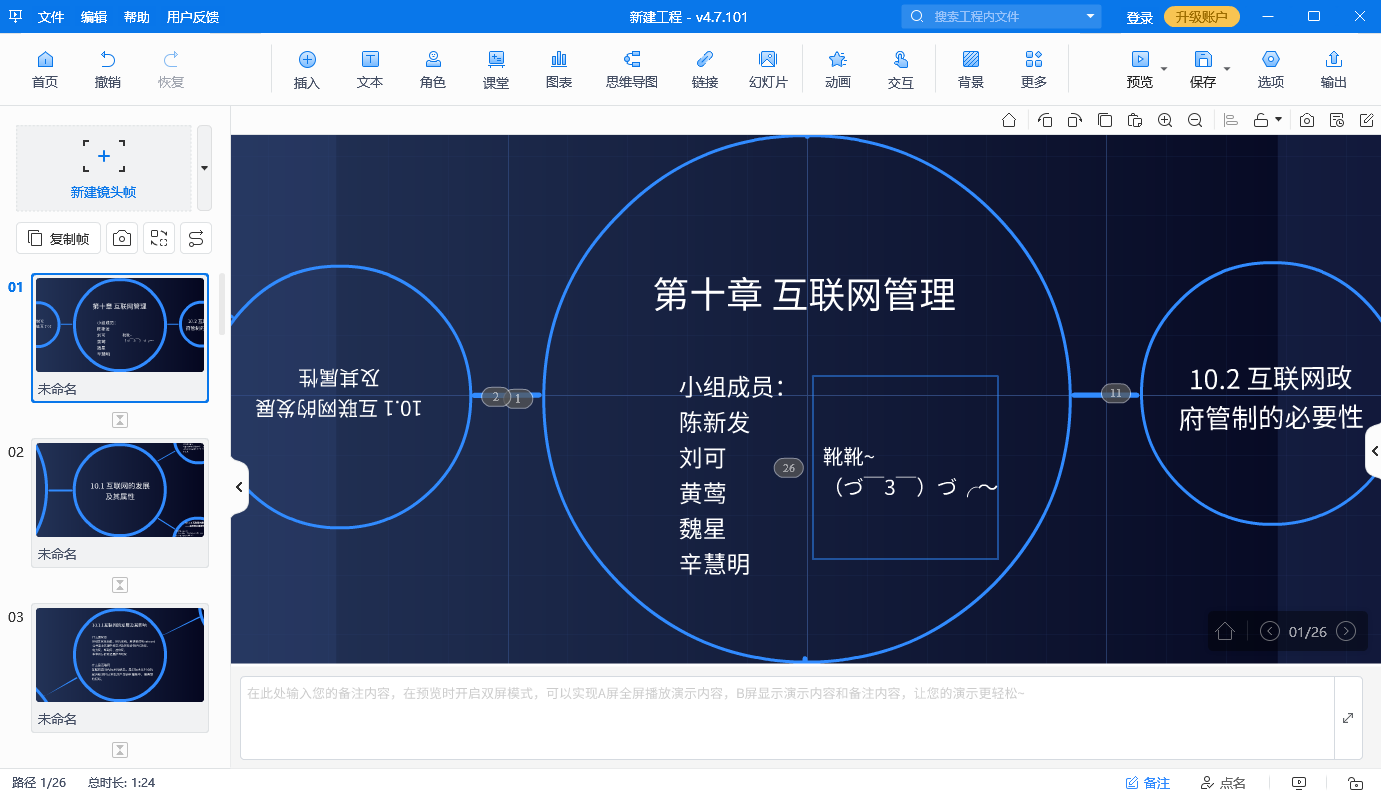Open lock options dropdown arrow

coord(1278,120)
